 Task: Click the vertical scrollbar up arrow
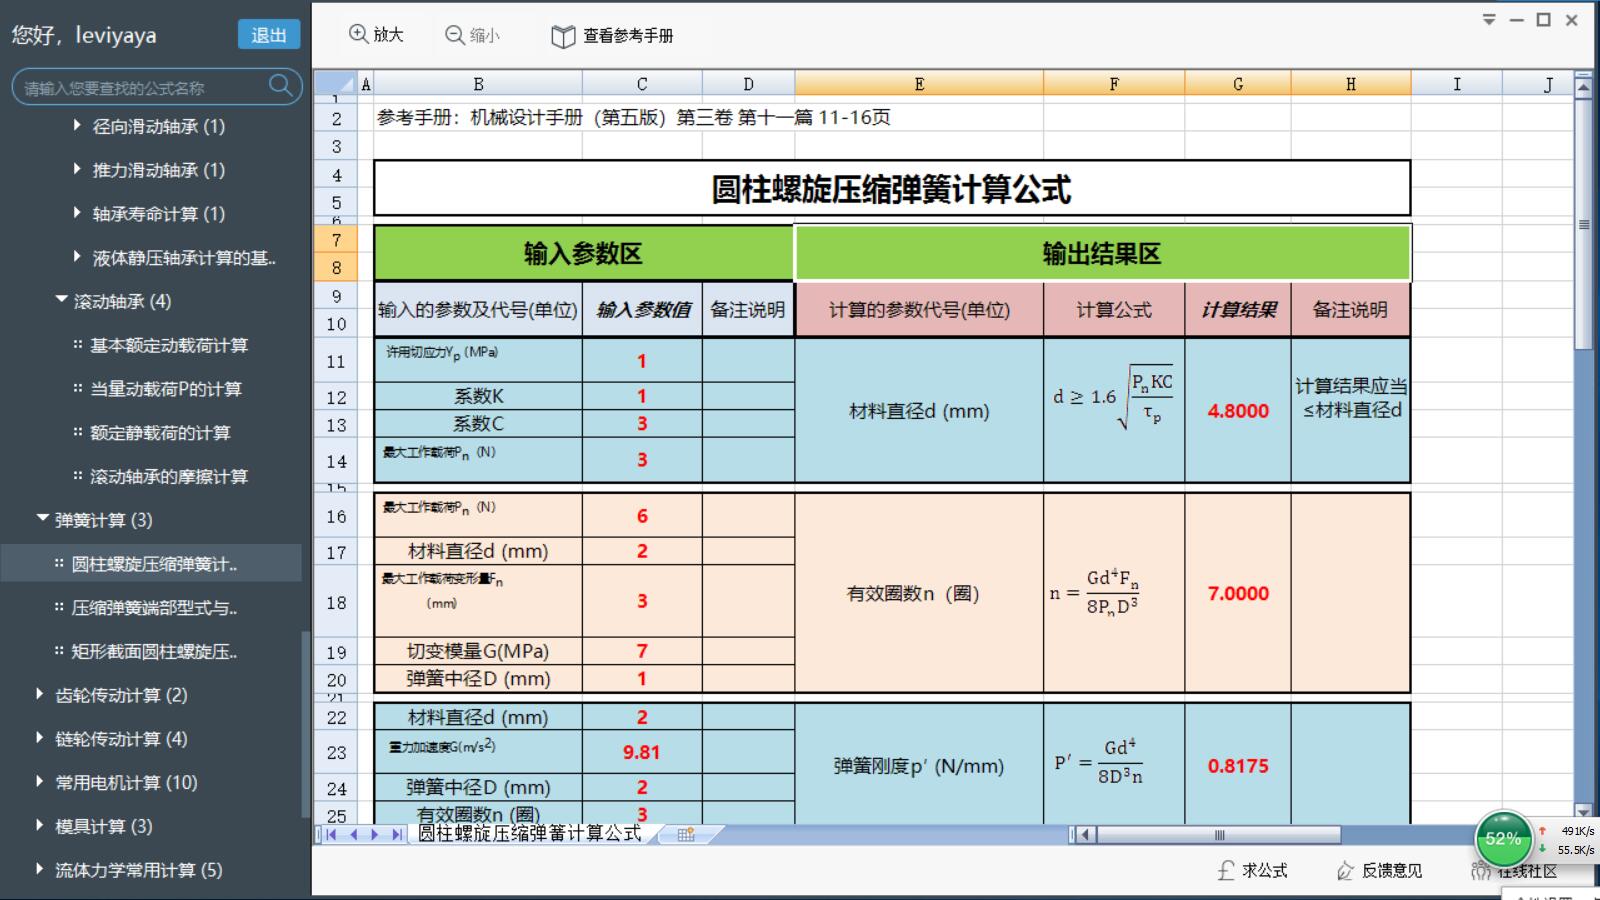click(x=1583, y=87)
